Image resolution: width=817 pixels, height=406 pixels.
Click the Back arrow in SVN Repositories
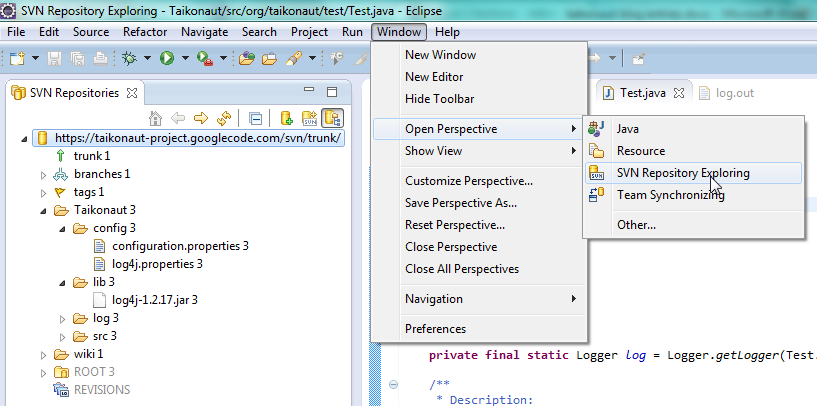click(178, 119)
